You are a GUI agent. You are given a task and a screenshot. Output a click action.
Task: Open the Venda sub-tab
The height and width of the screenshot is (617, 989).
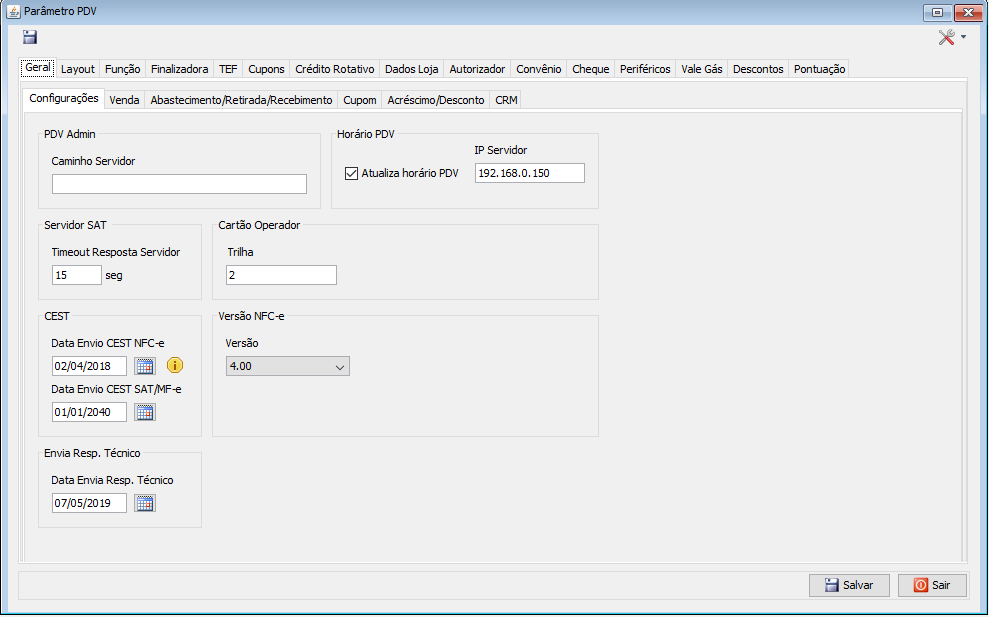pos(124,100)
